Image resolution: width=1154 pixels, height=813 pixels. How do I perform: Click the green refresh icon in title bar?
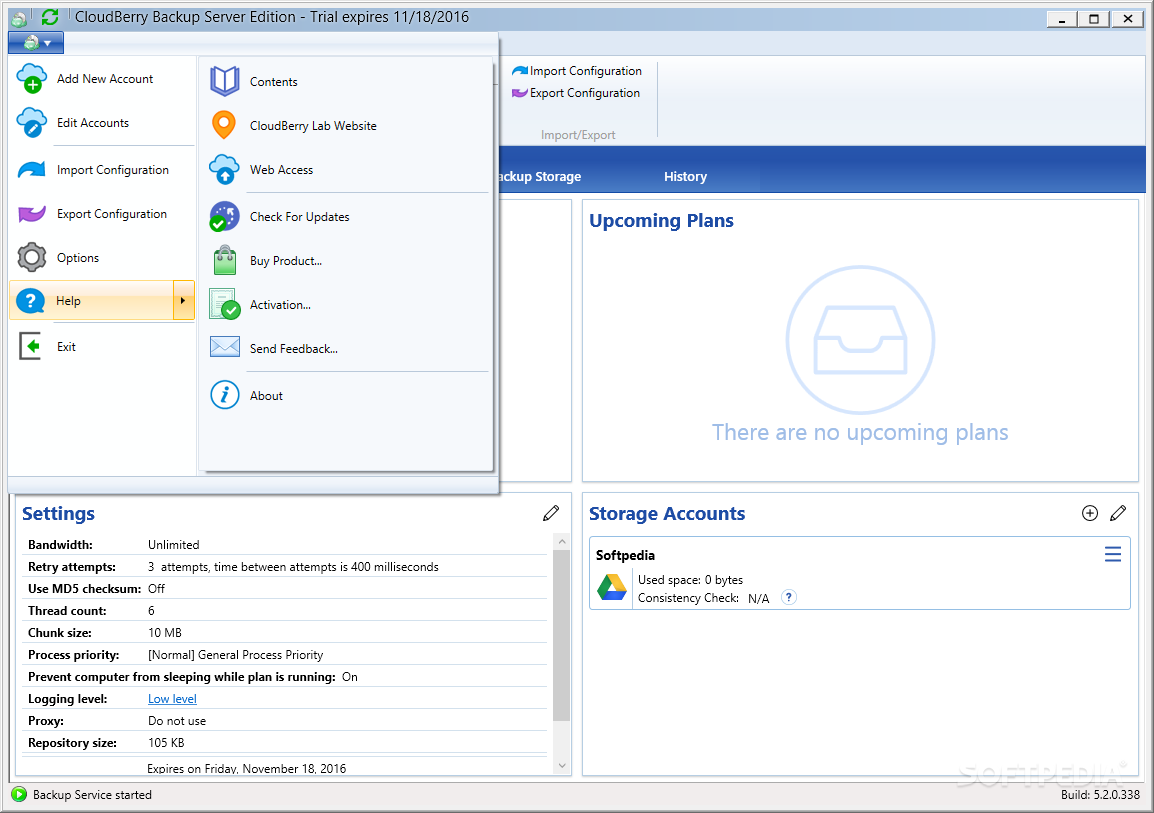coord(50,17)
